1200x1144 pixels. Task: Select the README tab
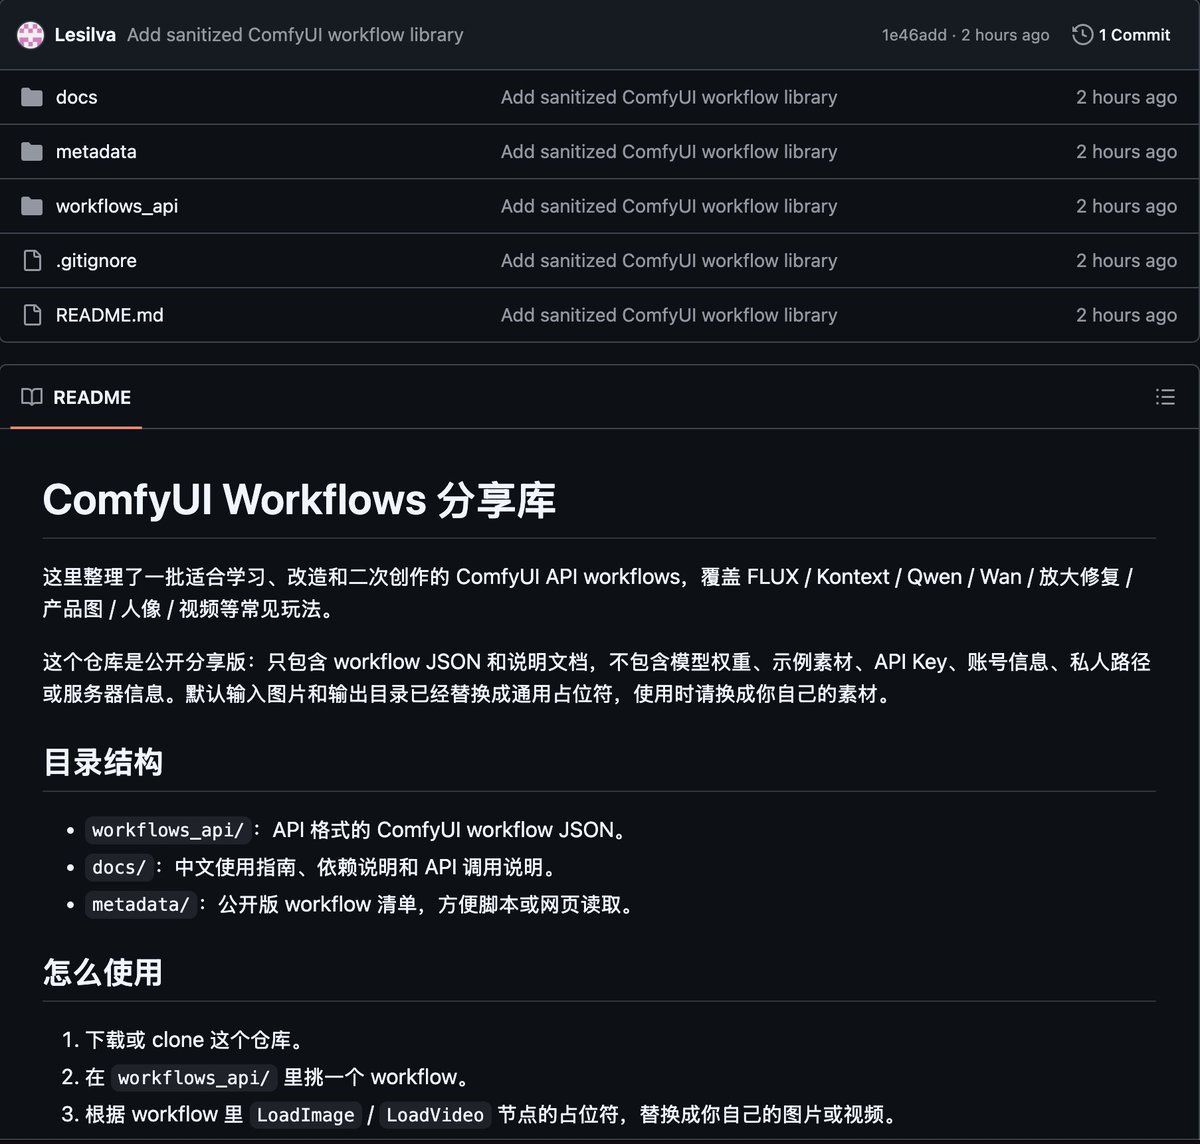(76, 397)
